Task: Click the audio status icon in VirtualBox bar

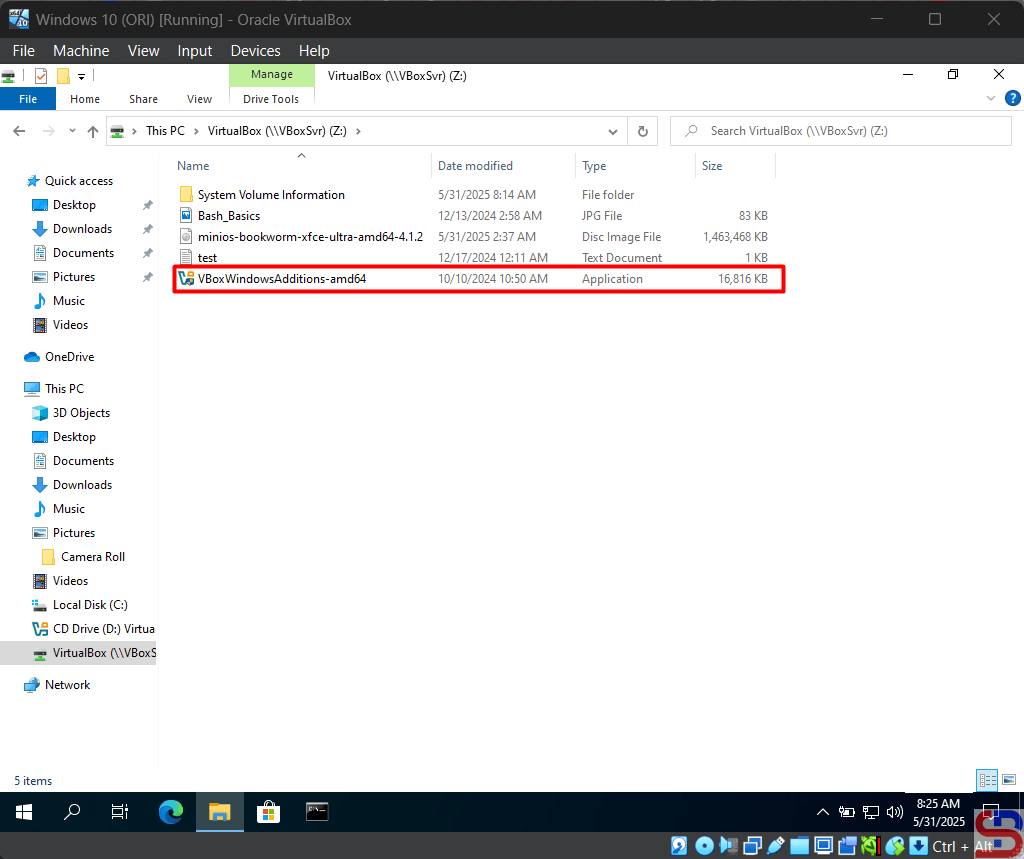Action: pos(728,846)
